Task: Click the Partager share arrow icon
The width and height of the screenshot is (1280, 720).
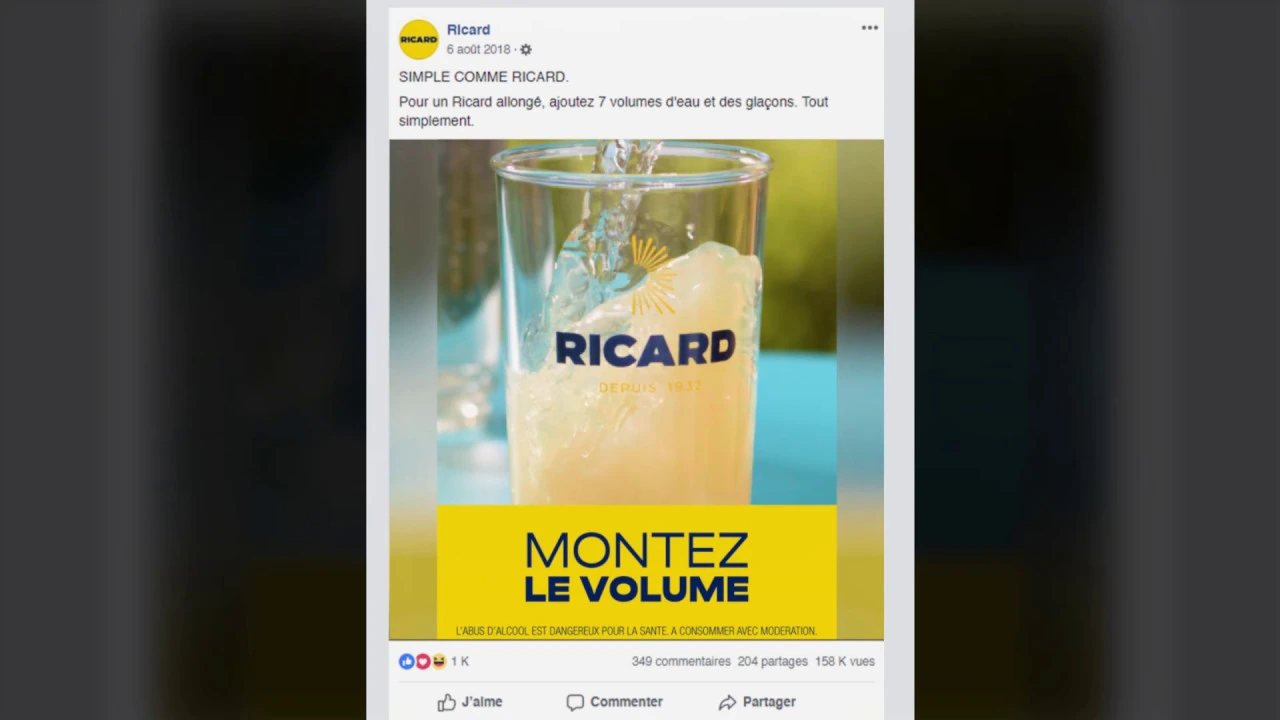Action: click(727, 702)
